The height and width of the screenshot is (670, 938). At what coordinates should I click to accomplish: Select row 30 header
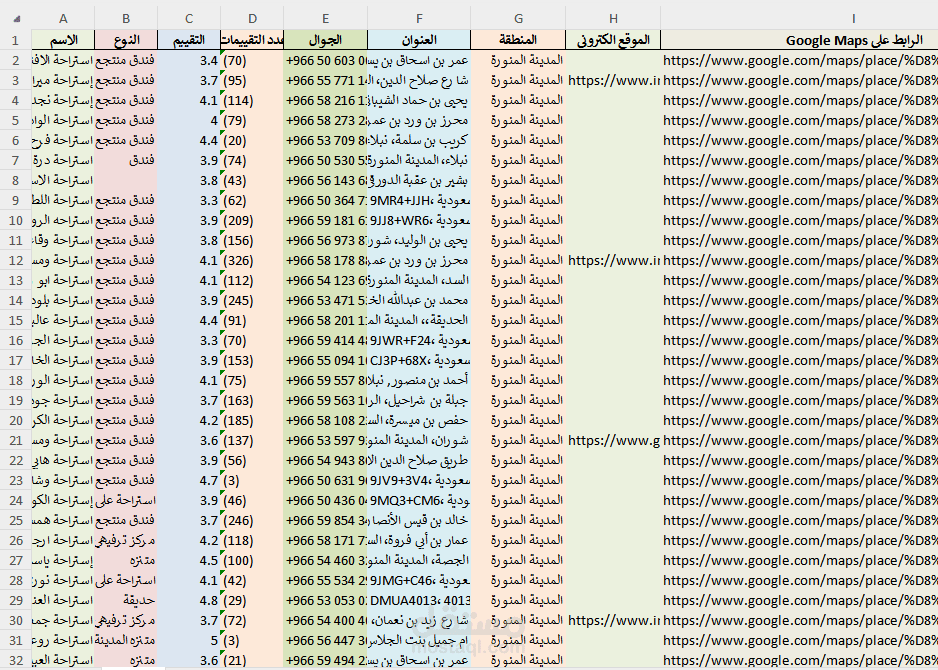coord(16,621)
